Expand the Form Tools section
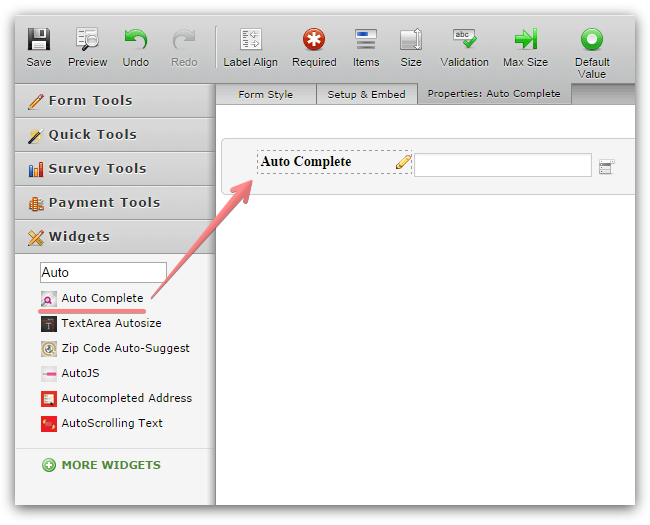 click(x=115, y=101)
